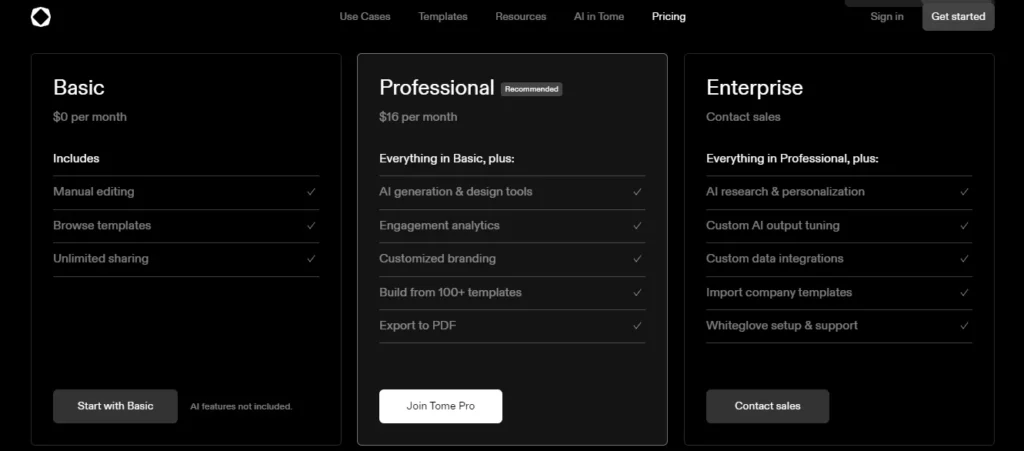Click the 'Unlimited sharing' feature text
The image size is (1024, 451).
click(x=101, y=258)
